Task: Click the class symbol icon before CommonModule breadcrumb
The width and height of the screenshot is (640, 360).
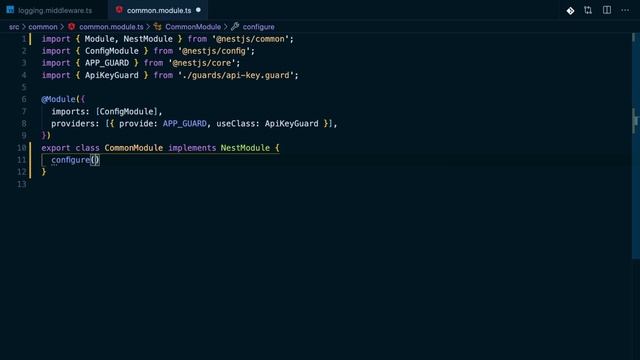Action: pyautogui.click(x=158, y=27)
